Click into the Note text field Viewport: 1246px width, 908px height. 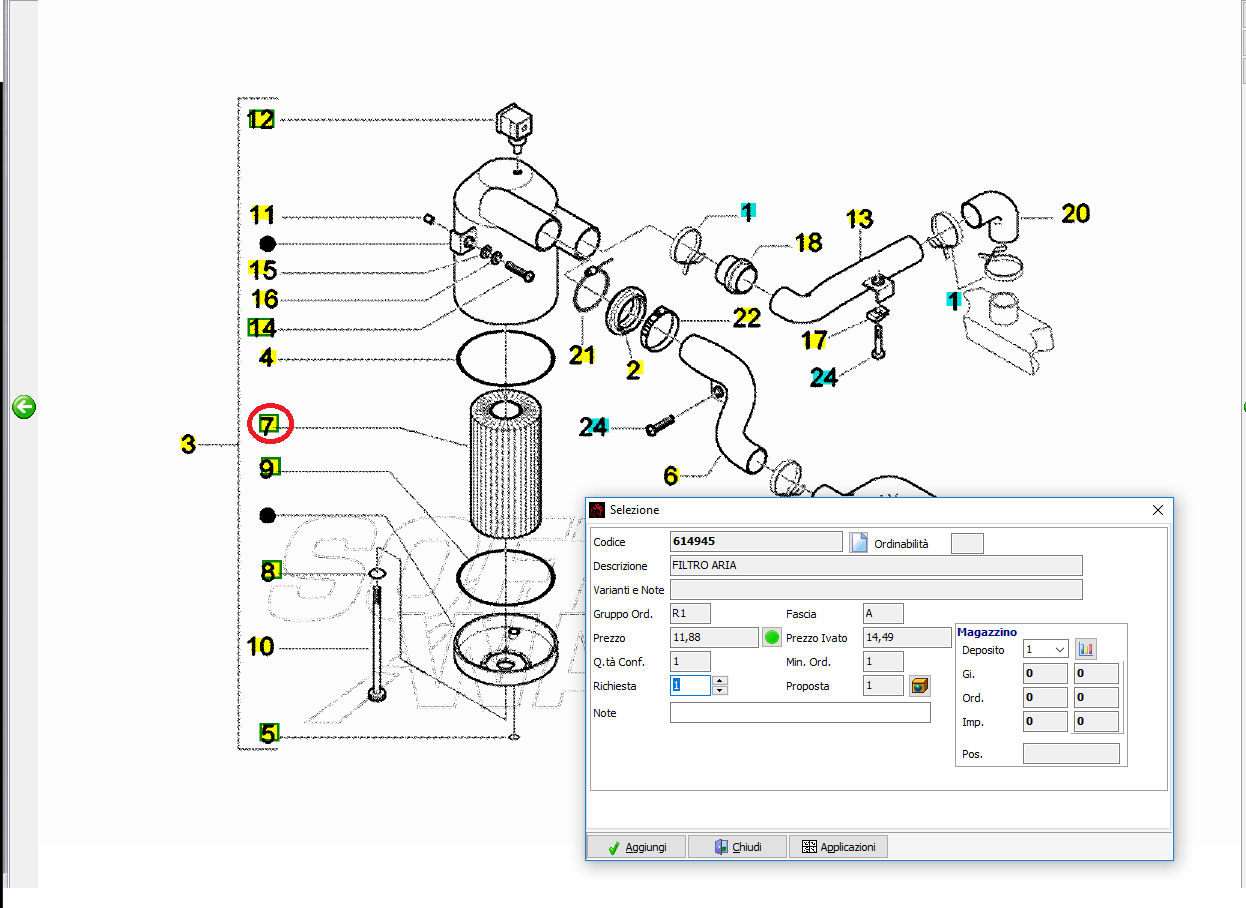point(799,713)
